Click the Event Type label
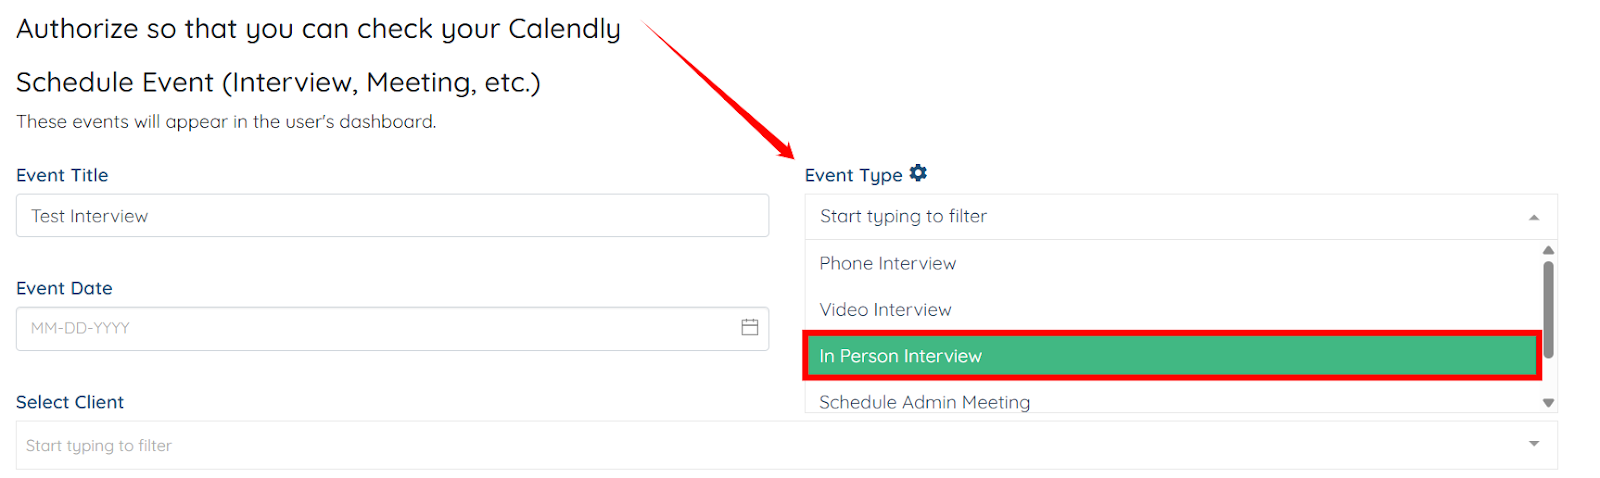The image size is (1600, 478). click(853, 175)
